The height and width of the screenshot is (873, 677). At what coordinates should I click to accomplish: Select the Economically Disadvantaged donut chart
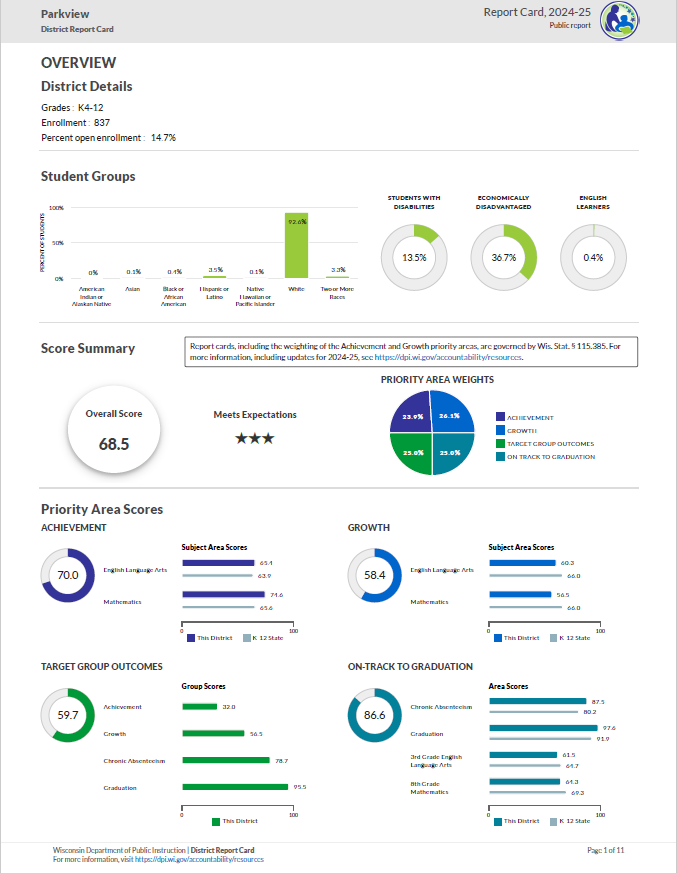[x=504, y=257]
